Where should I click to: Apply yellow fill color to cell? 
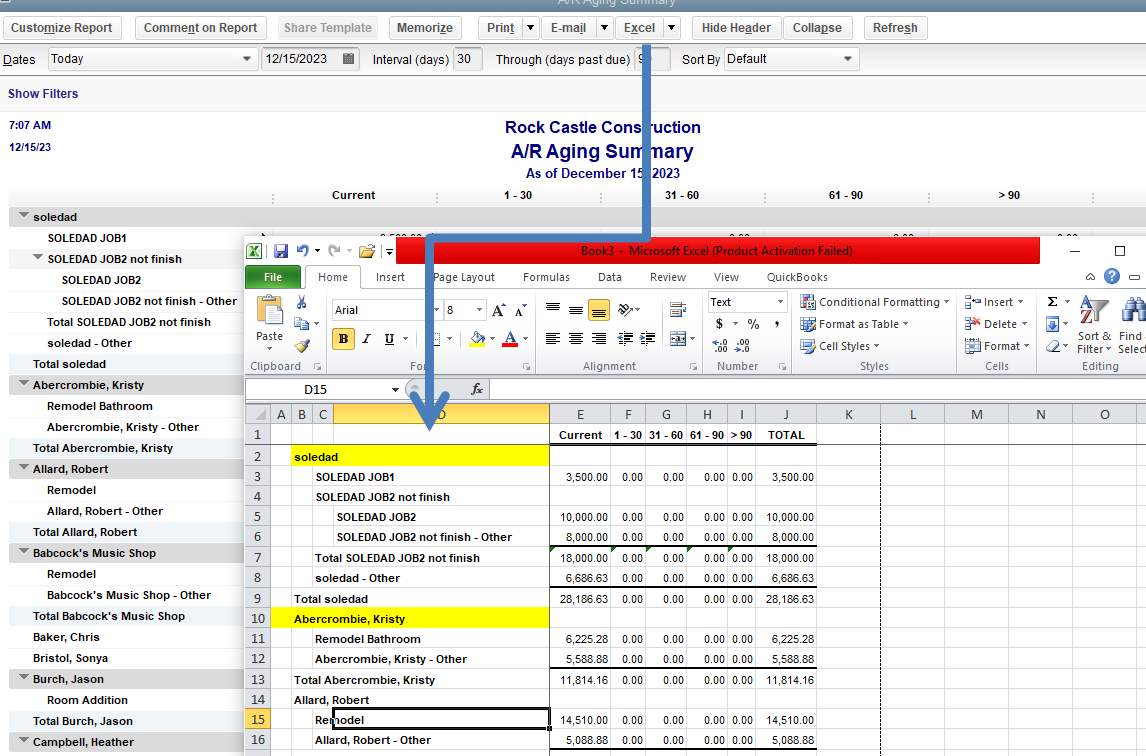[x=477, y=339]
